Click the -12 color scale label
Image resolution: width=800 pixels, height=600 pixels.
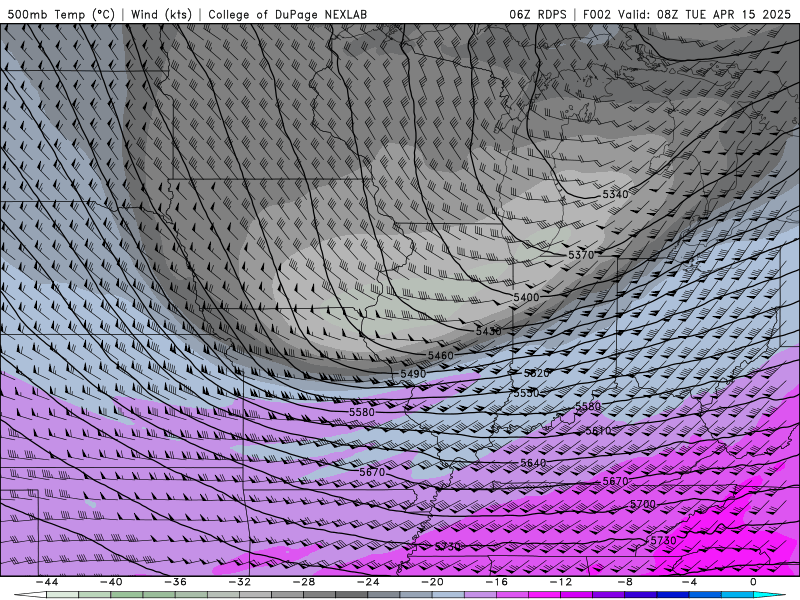(x=561, y=582)
